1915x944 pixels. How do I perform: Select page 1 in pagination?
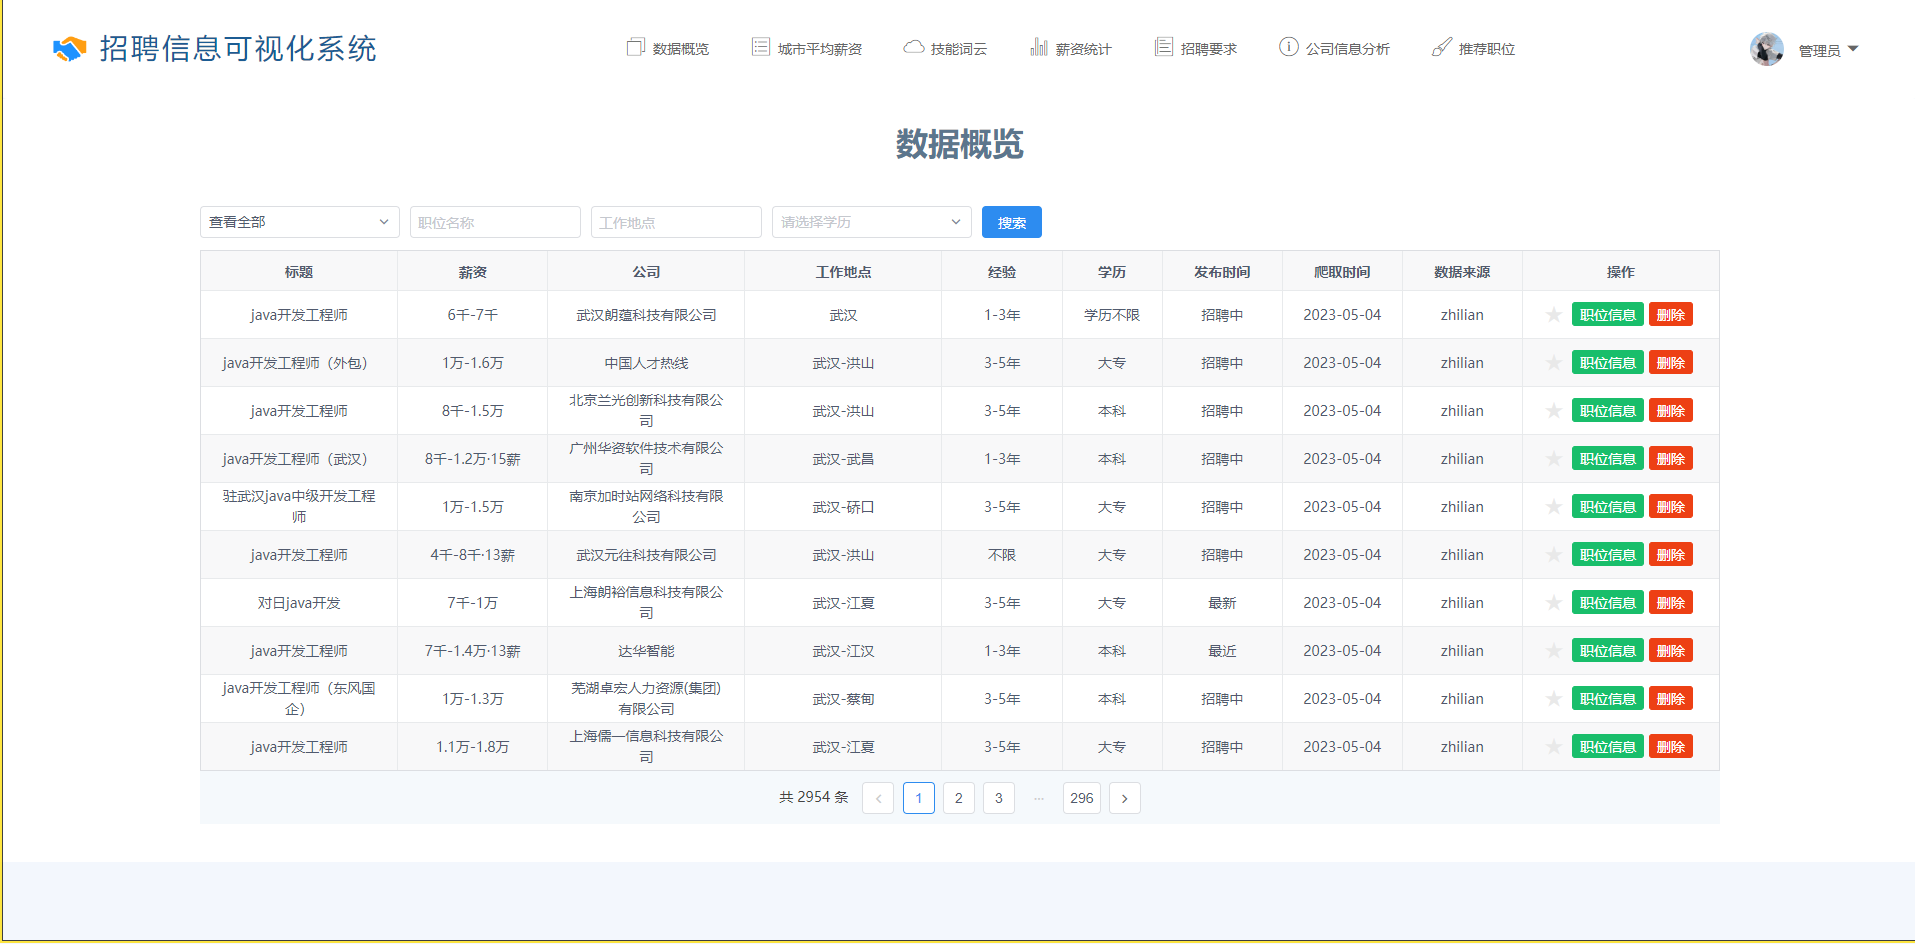919,798
